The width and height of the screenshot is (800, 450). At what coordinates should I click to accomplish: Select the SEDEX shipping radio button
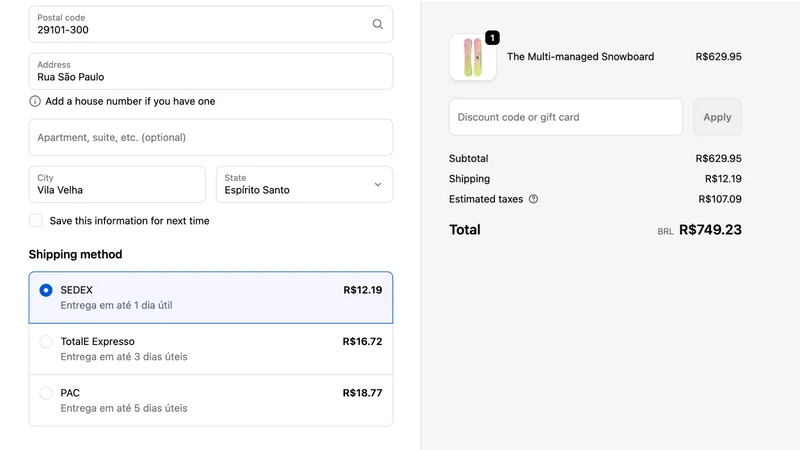[46, 290]
